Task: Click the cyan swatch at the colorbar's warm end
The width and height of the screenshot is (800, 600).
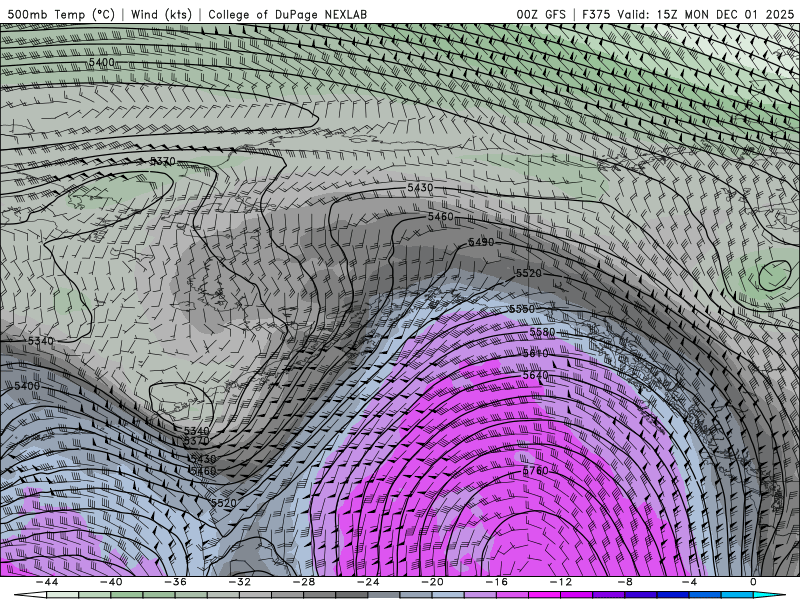Action: pos(769,595)
